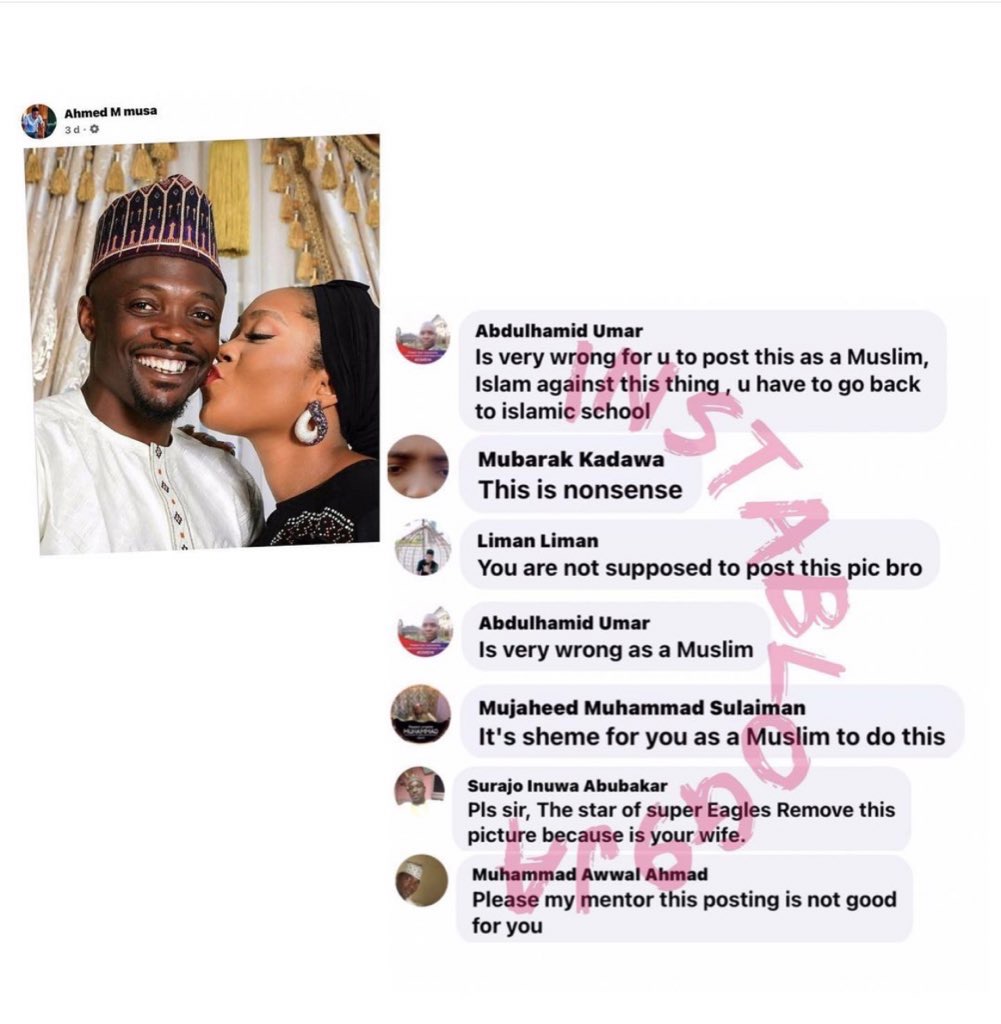Click Surajo Inuwa Abubakar's name

(x=567, y=786)
